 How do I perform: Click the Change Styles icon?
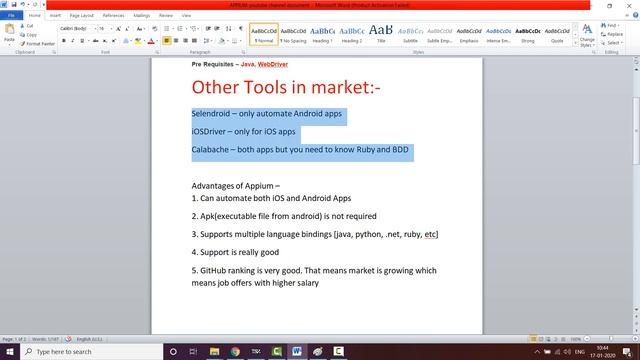tap(587, 29)
